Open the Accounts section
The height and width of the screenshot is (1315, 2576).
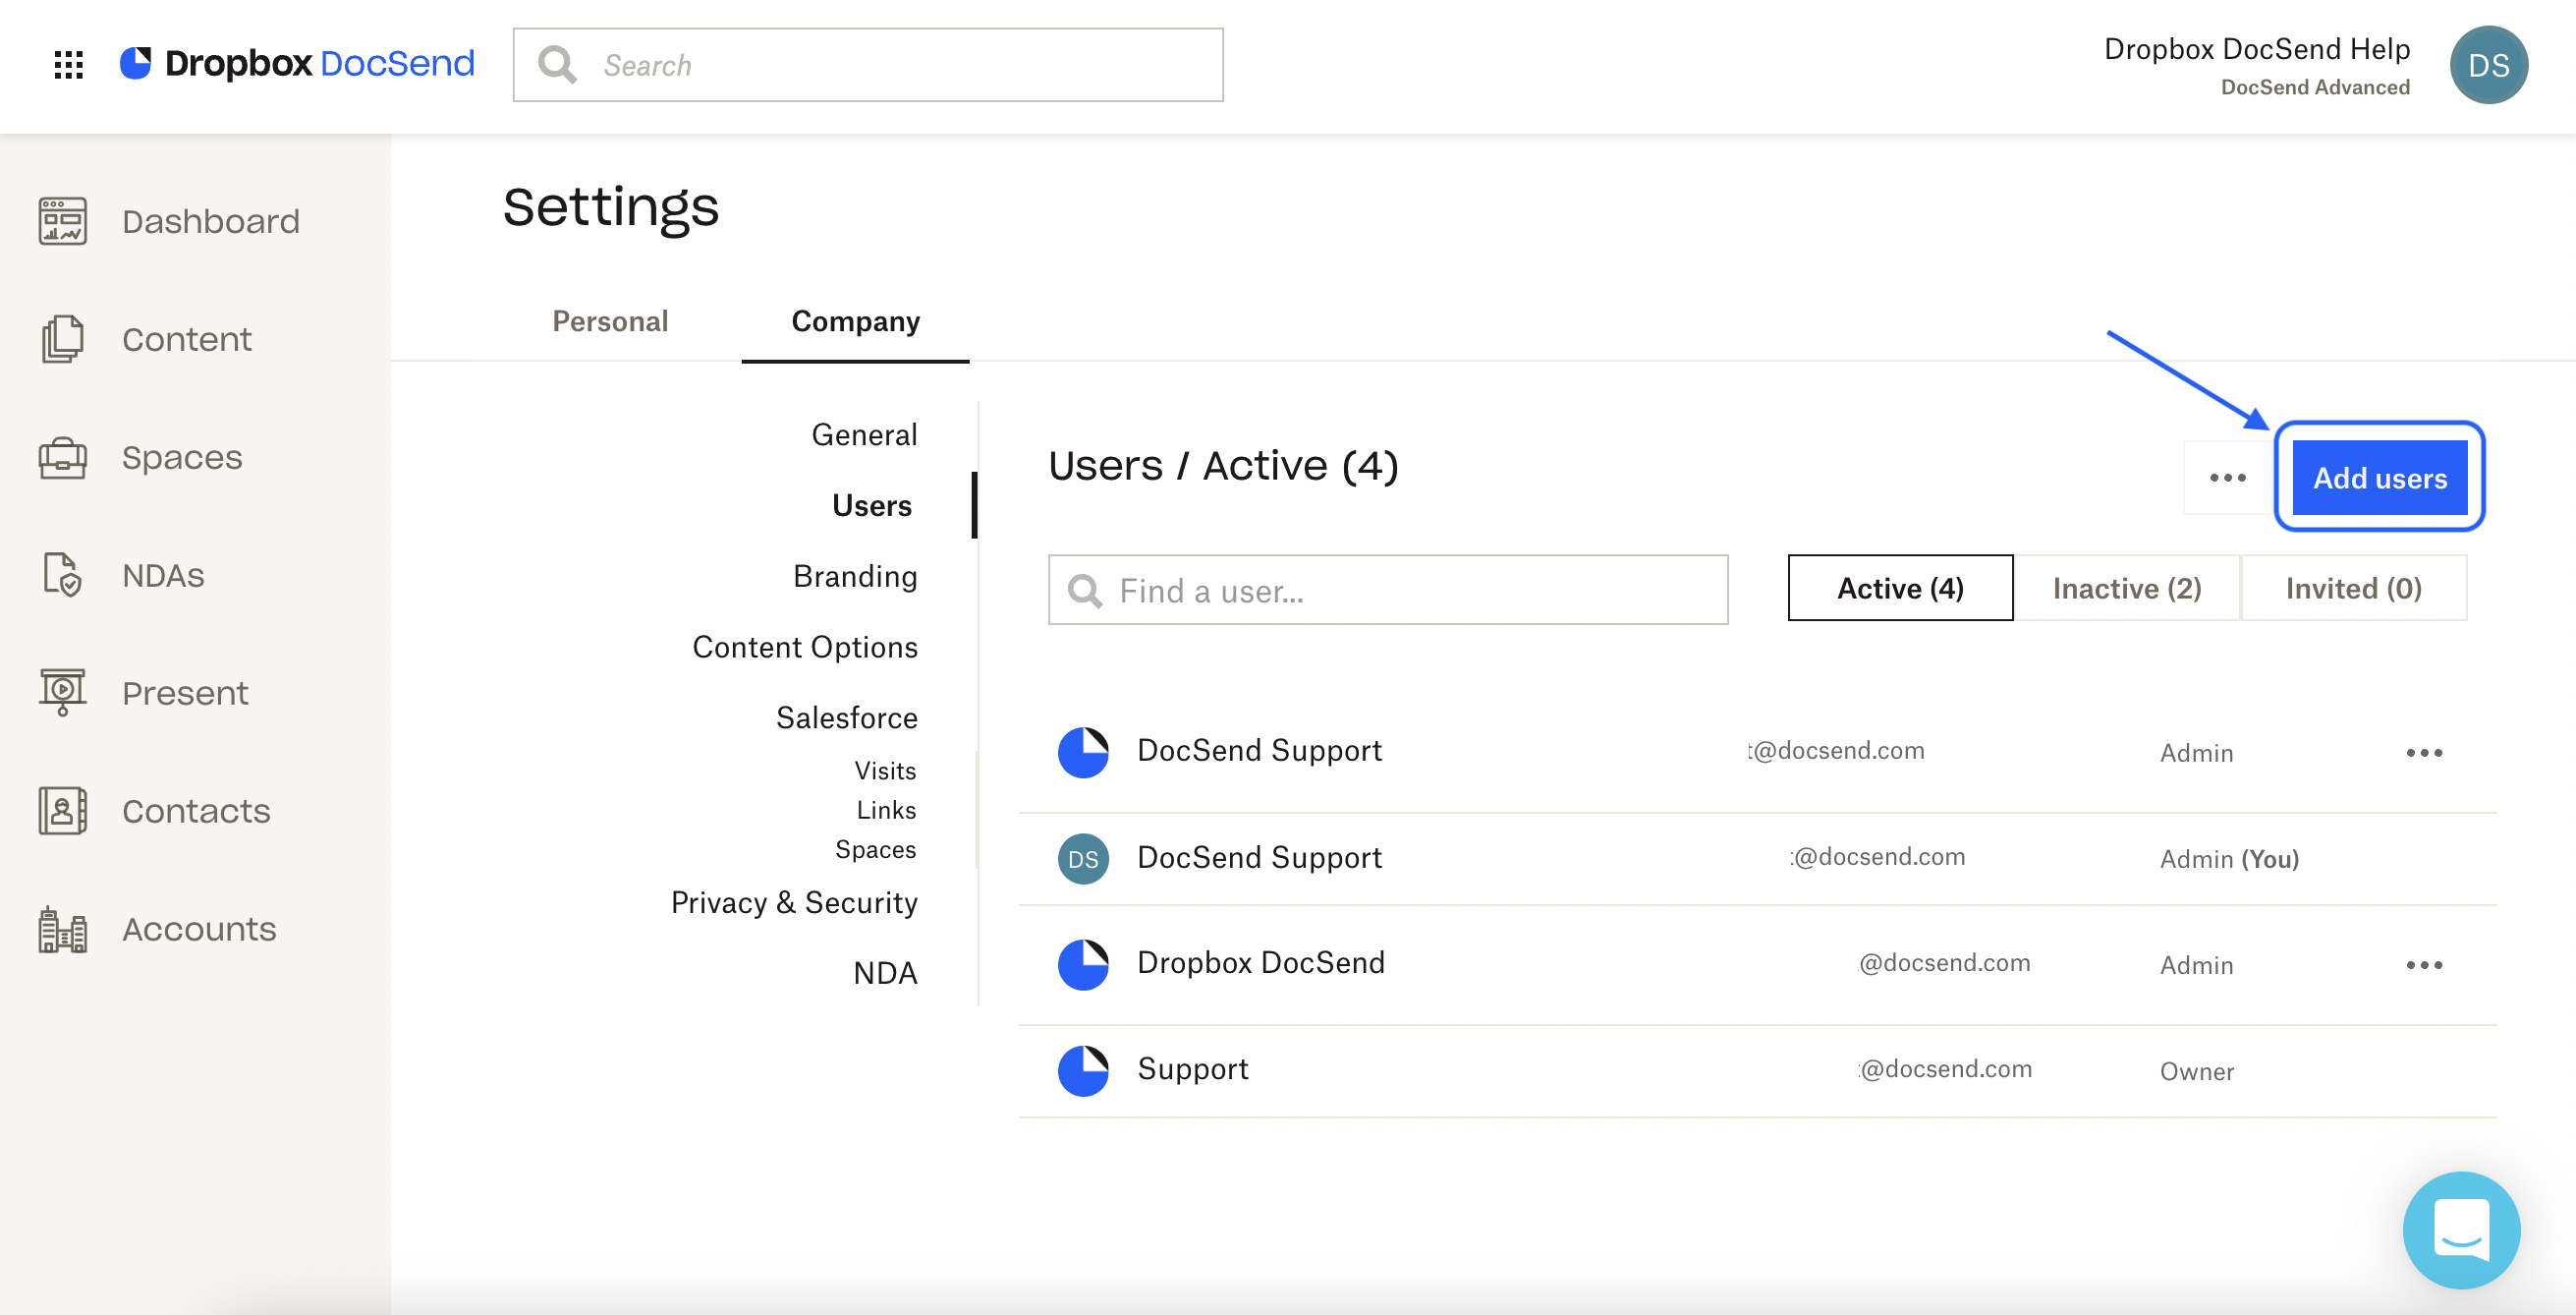point(198,929)
